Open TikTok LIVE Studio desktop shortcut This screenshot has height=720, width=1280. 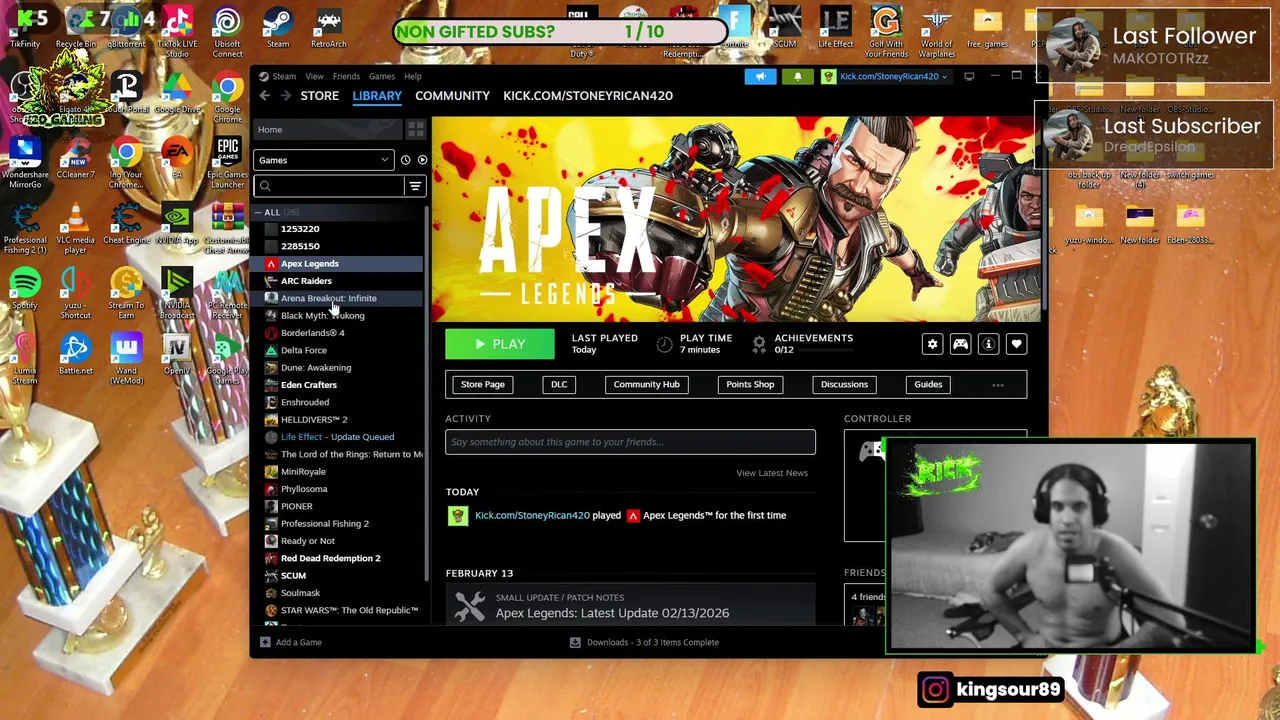click(x=177, y=32)
